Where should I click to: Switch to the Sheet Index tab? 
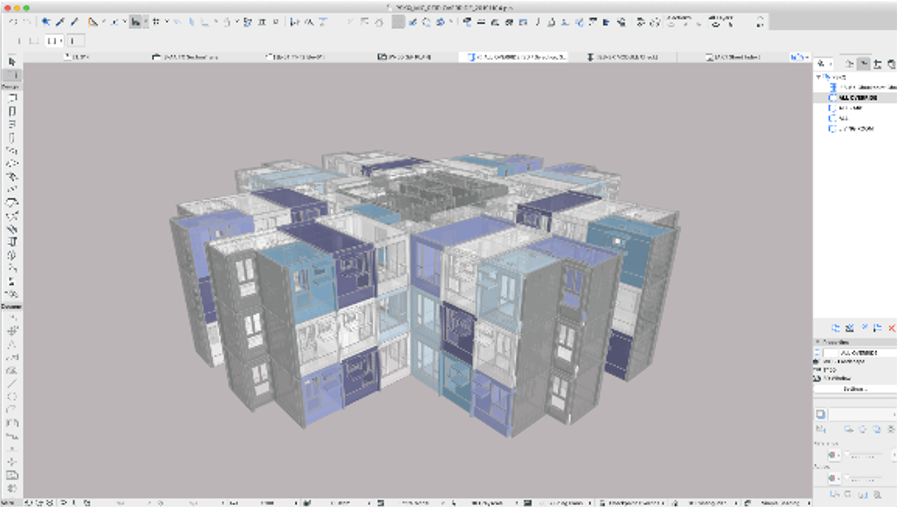click(733, 57)
